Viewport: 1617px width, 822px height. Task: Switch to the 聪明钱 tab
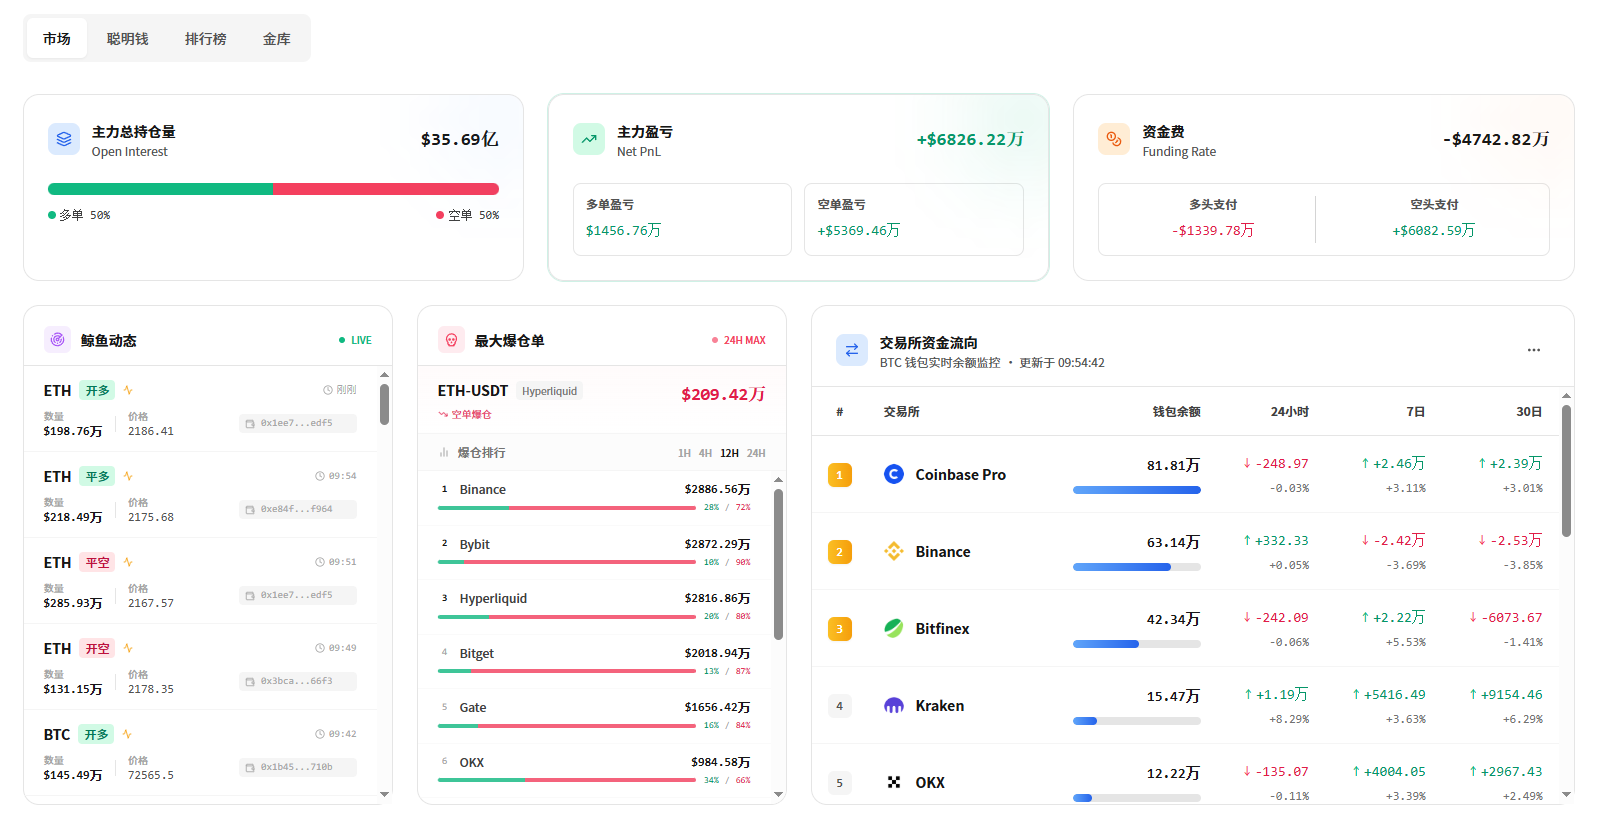(128, 39)
